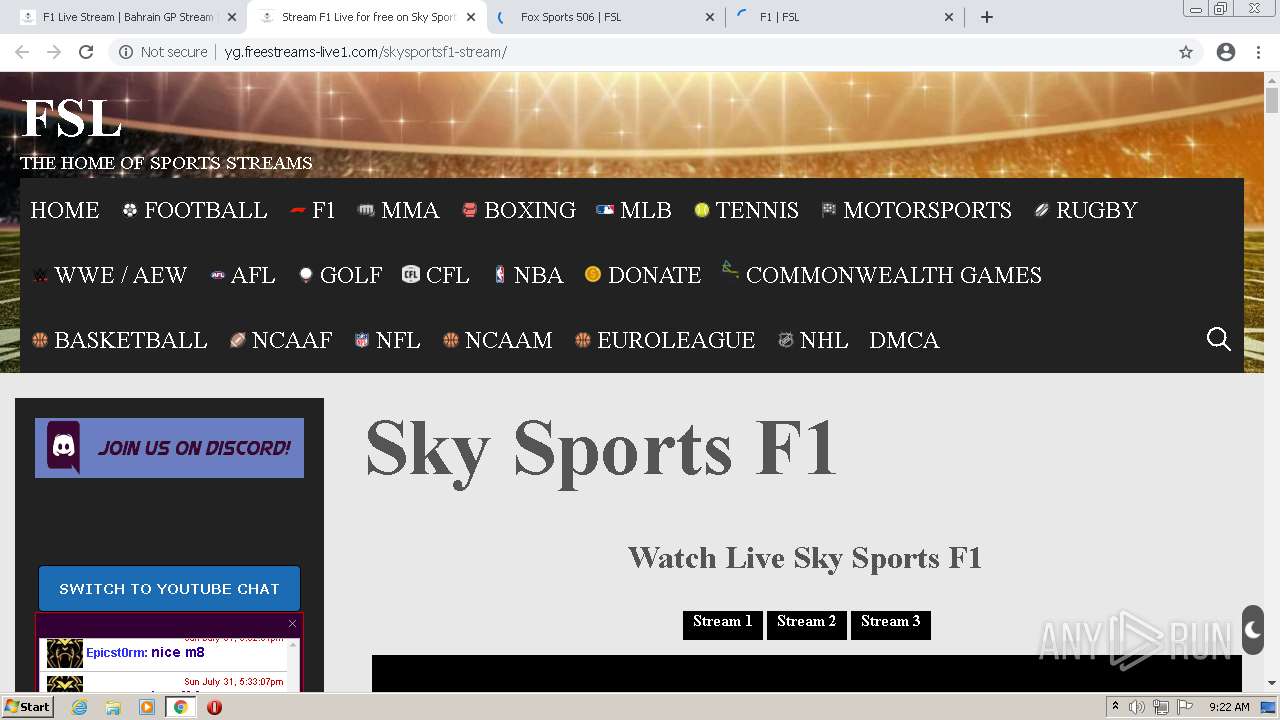
Task: Open the NBA section
Action: tap(528, 275)
